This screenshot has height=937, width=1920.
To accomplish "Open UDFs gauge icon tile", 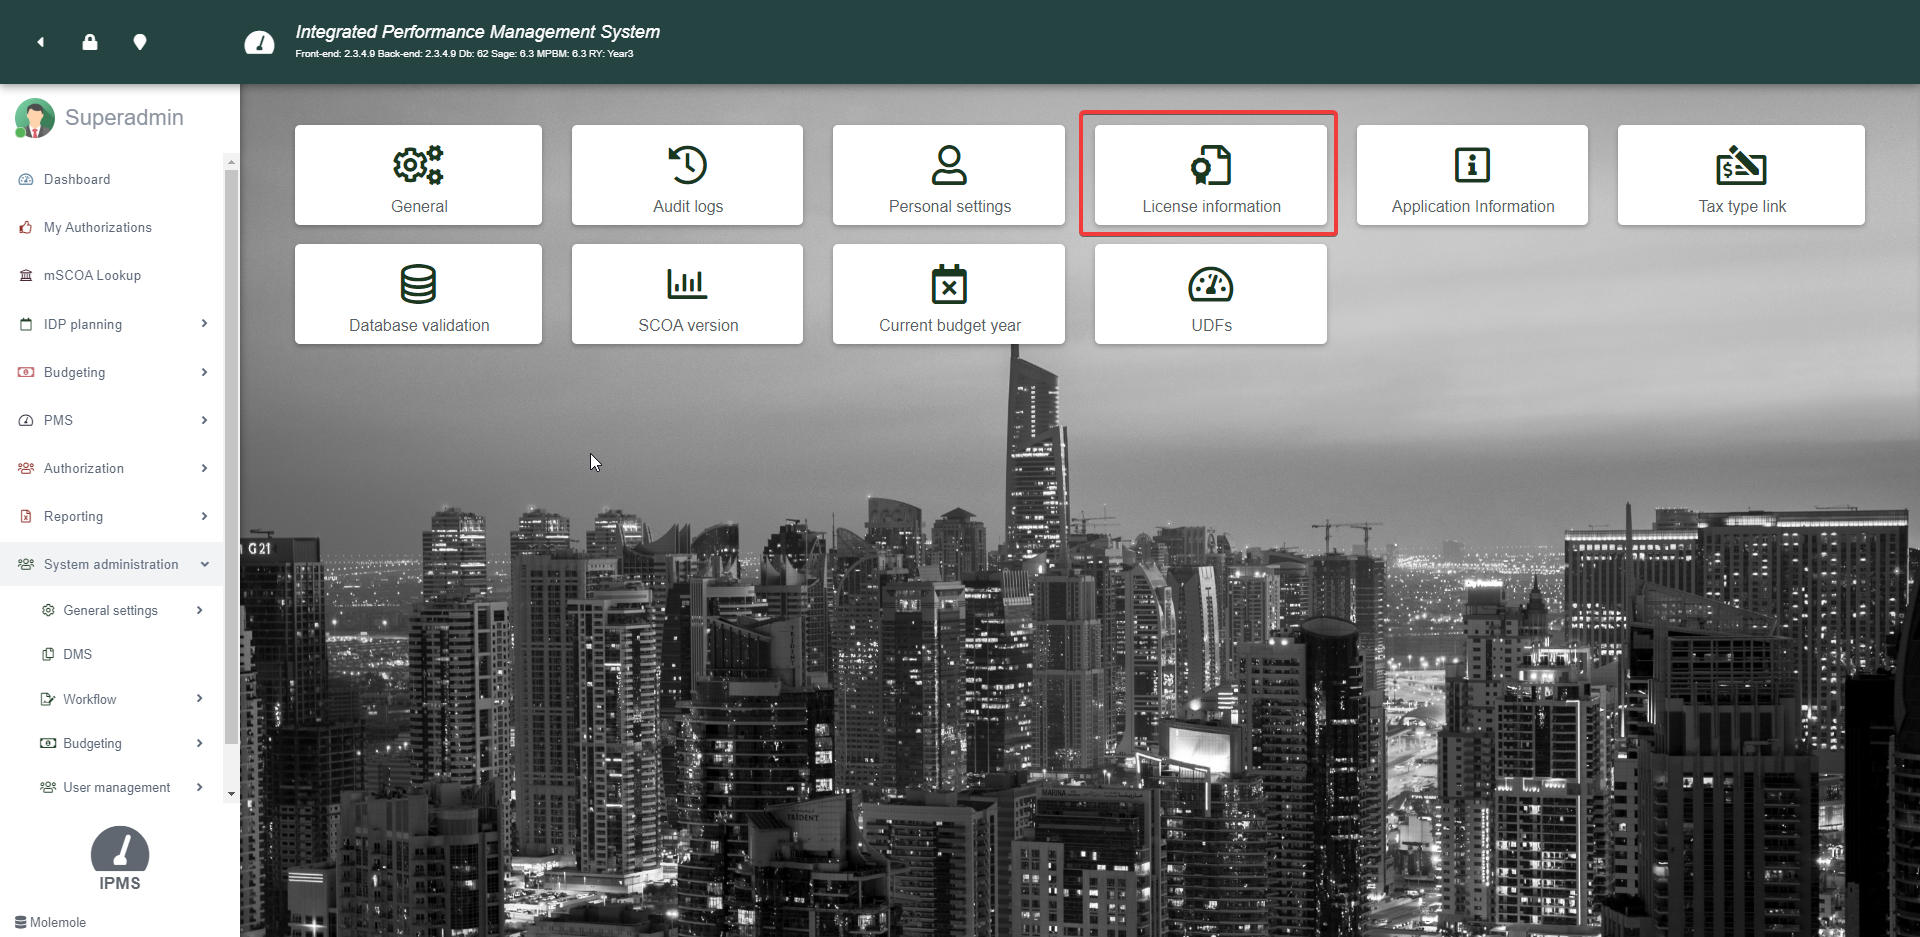I will tap(1211, 294).
